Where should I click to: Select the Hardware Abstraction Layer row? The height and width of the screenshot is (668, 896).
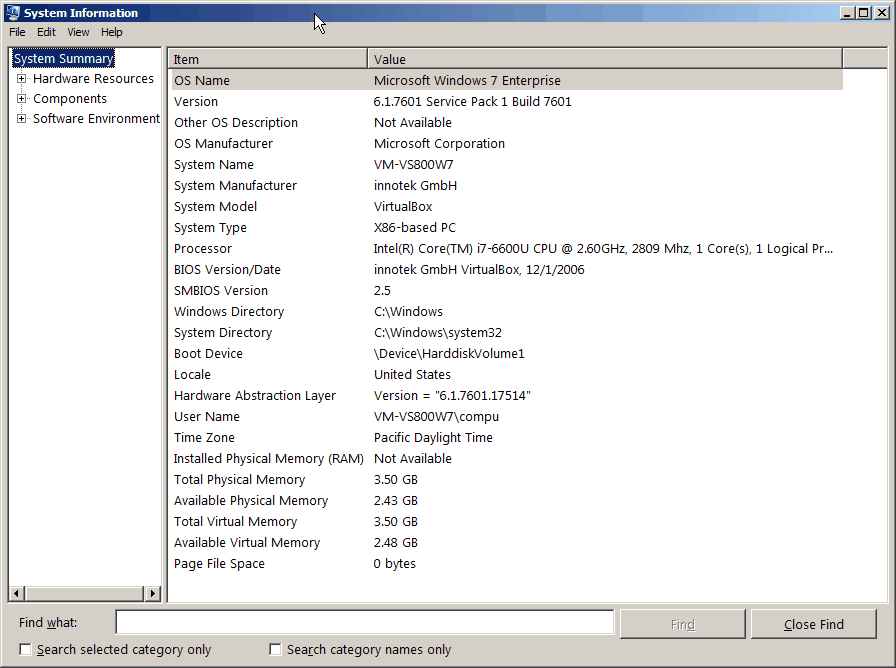click(507, 395)
